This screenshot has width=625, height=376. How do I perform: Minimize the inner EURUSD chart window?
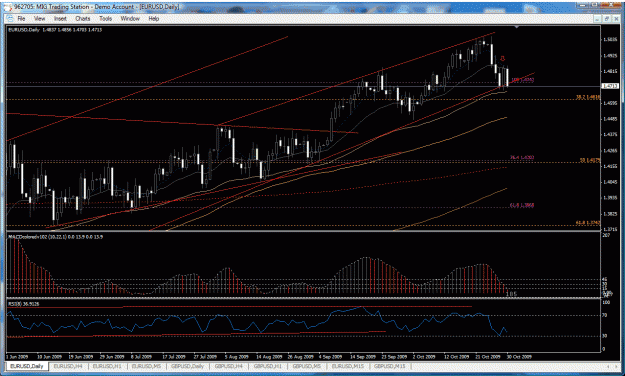tap(597, 19)
